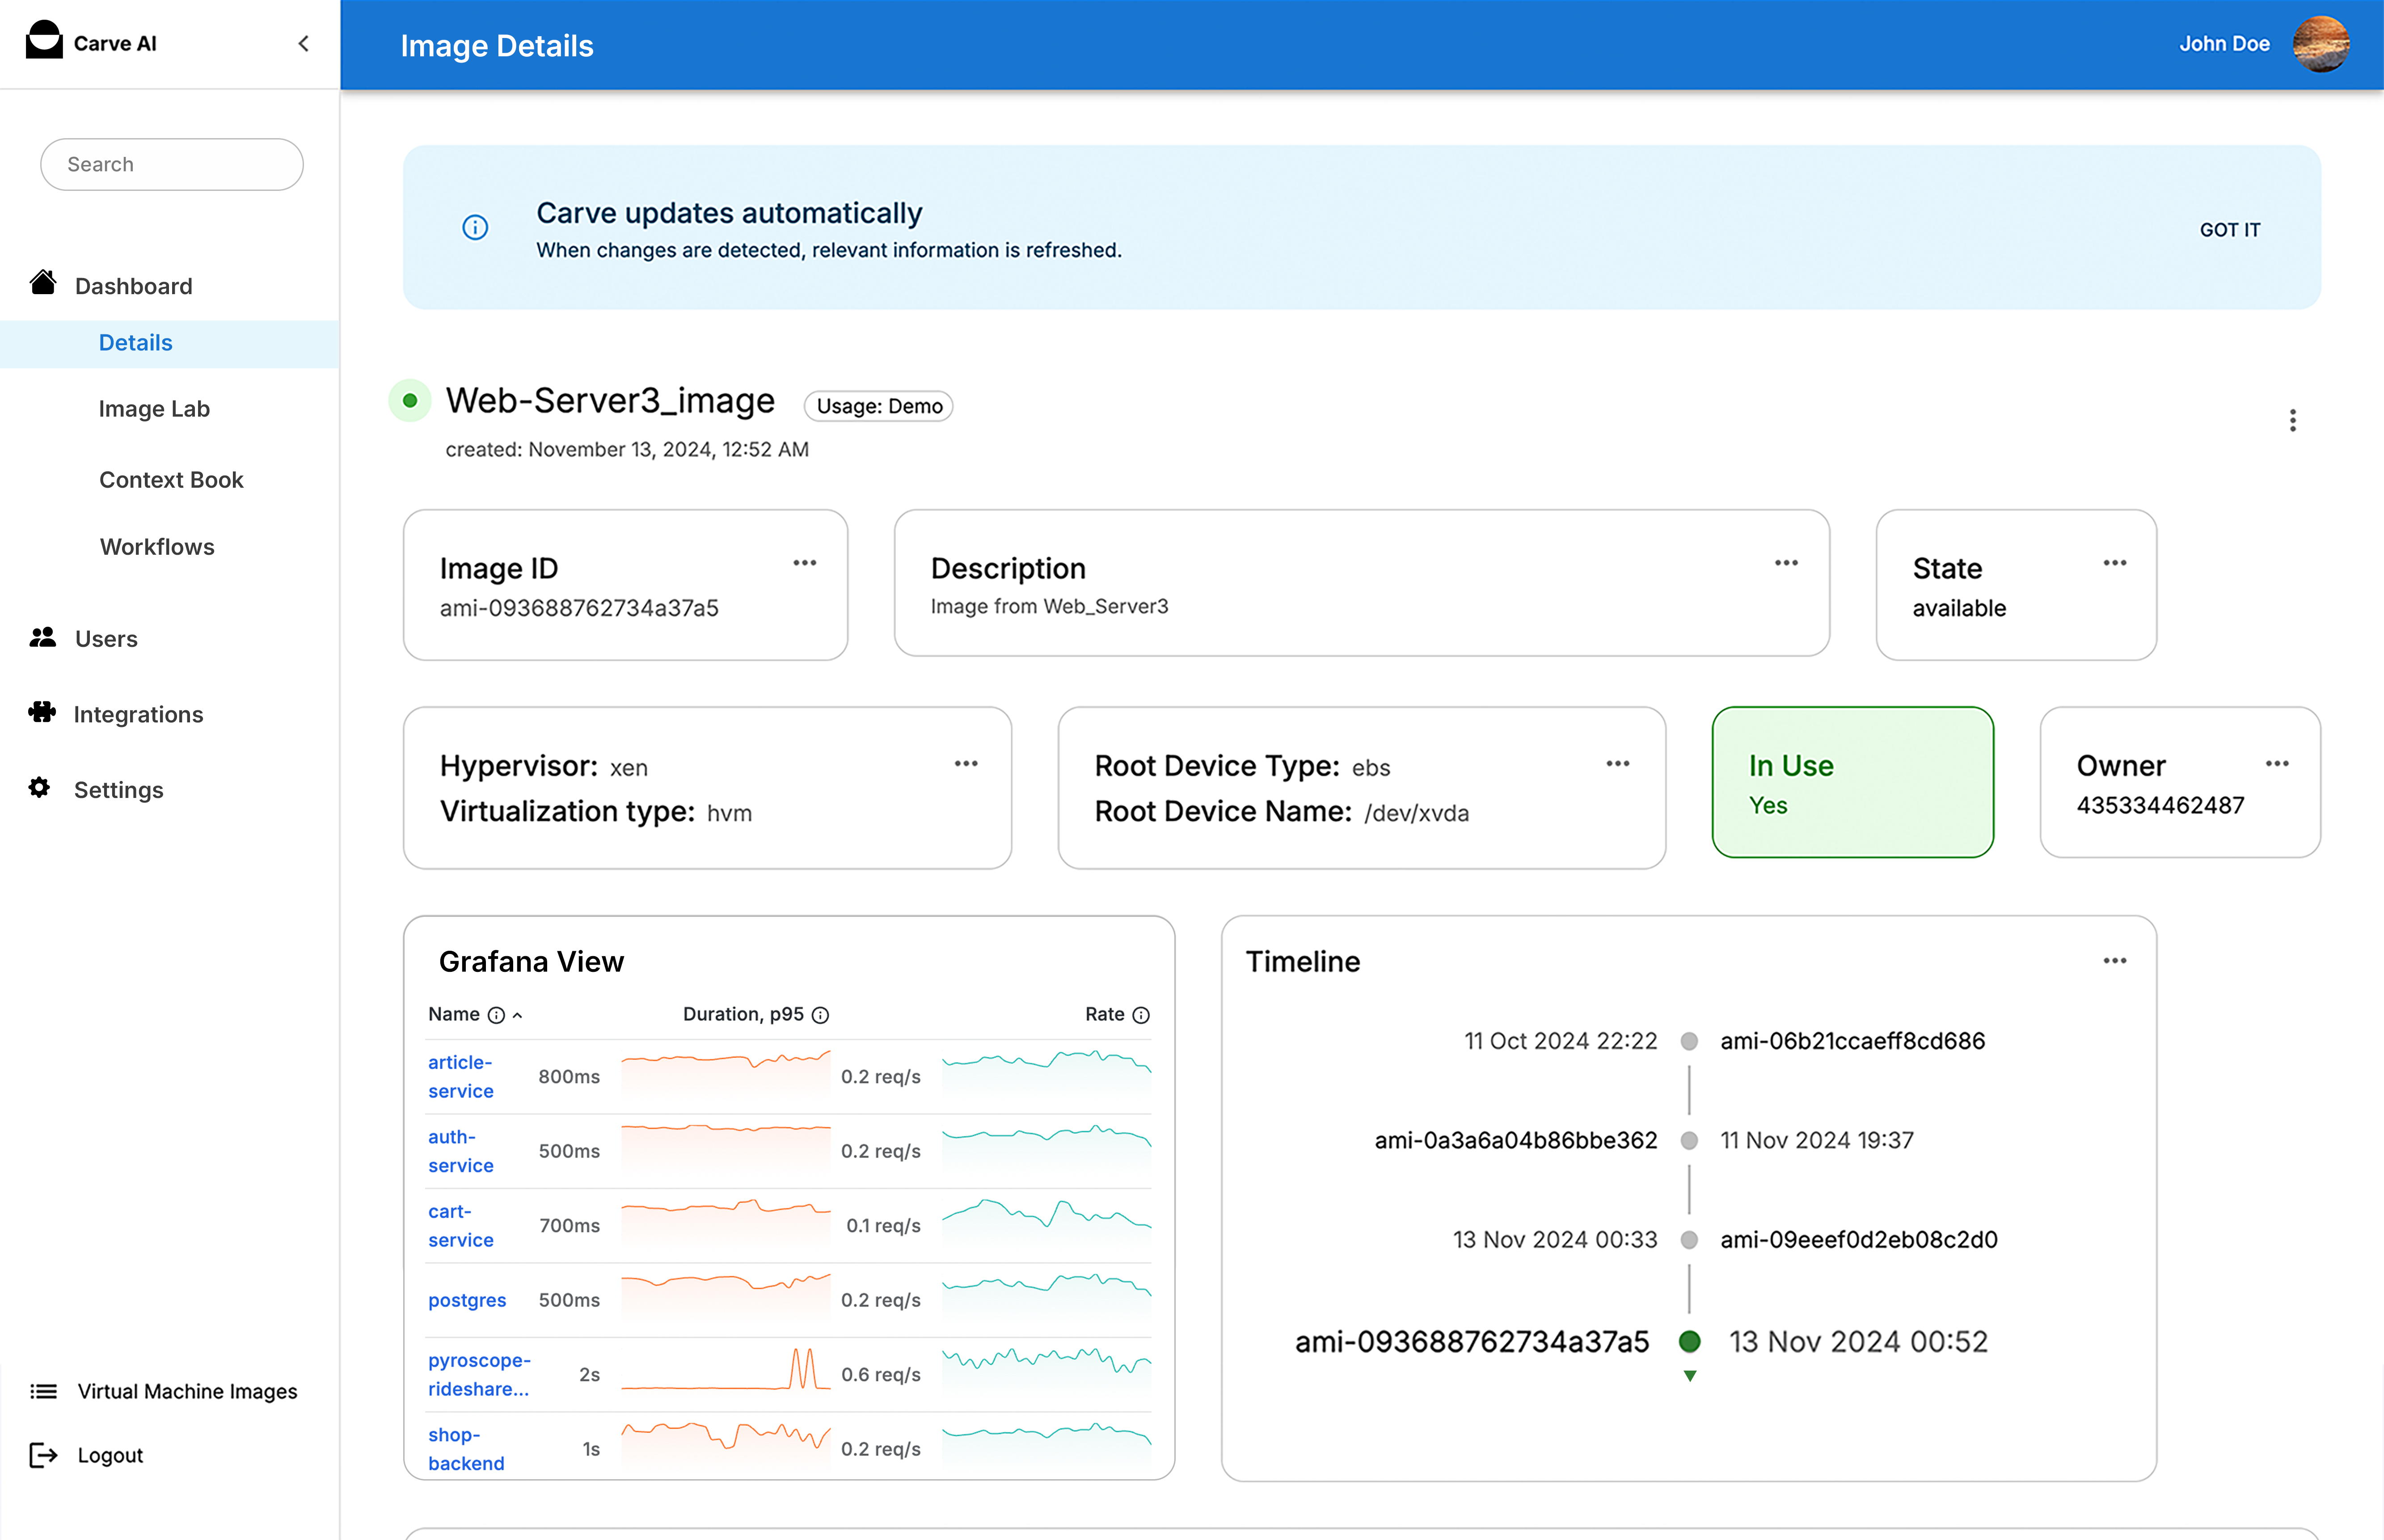Open the Hypervisor card options menu
The image size is (2384, 1540).
coord(966,764)
